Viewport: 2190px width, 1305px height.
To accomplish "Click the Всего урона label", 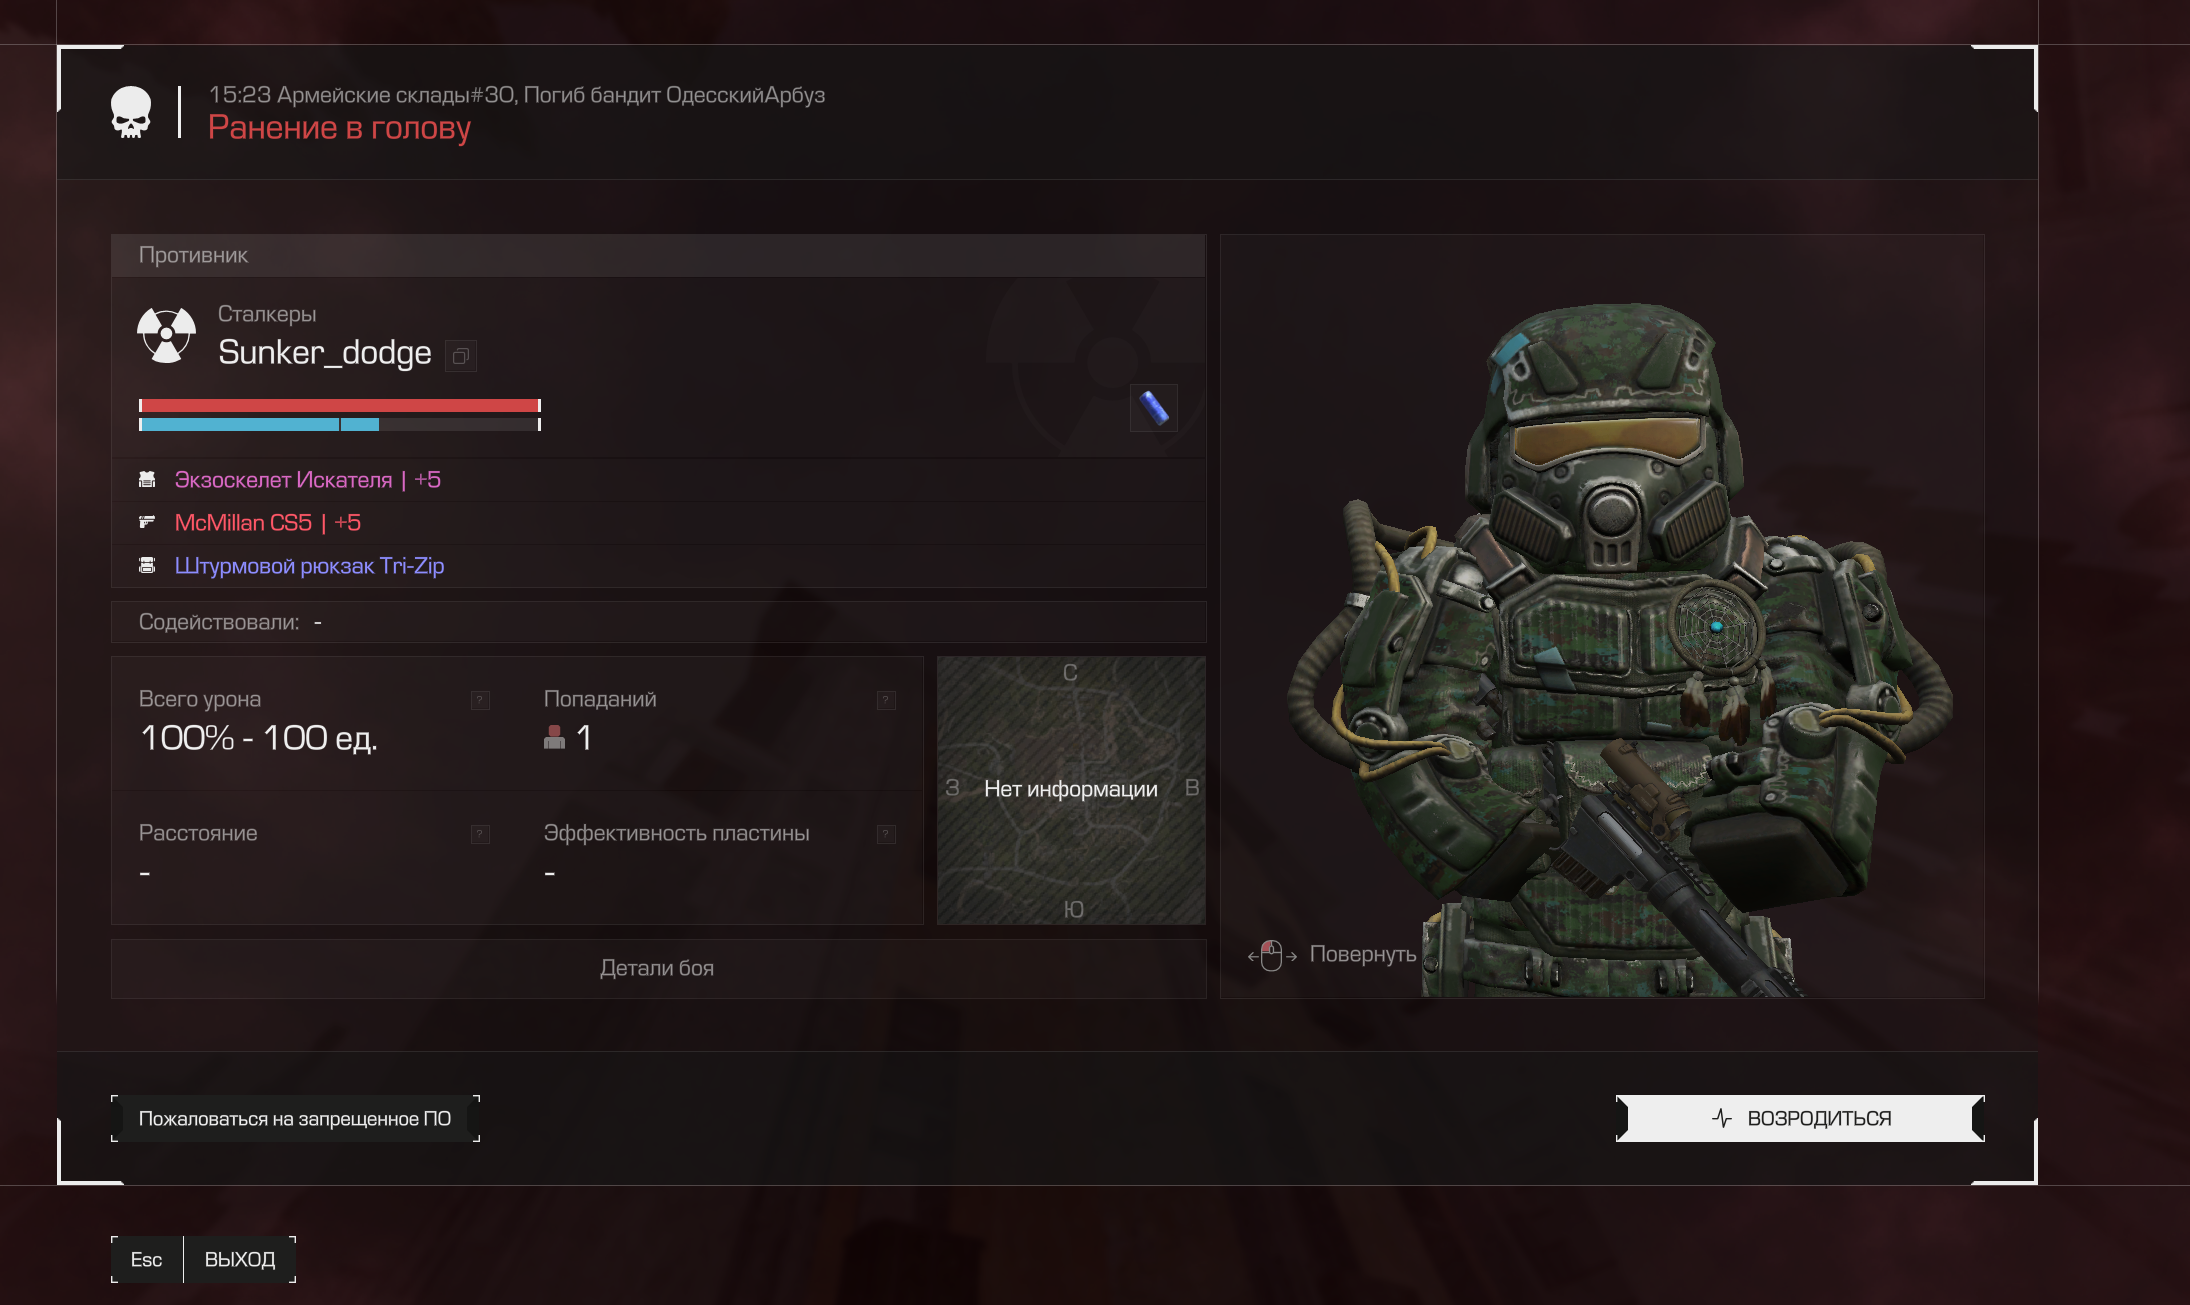I will pyautogui.click(x=200, y=699).
